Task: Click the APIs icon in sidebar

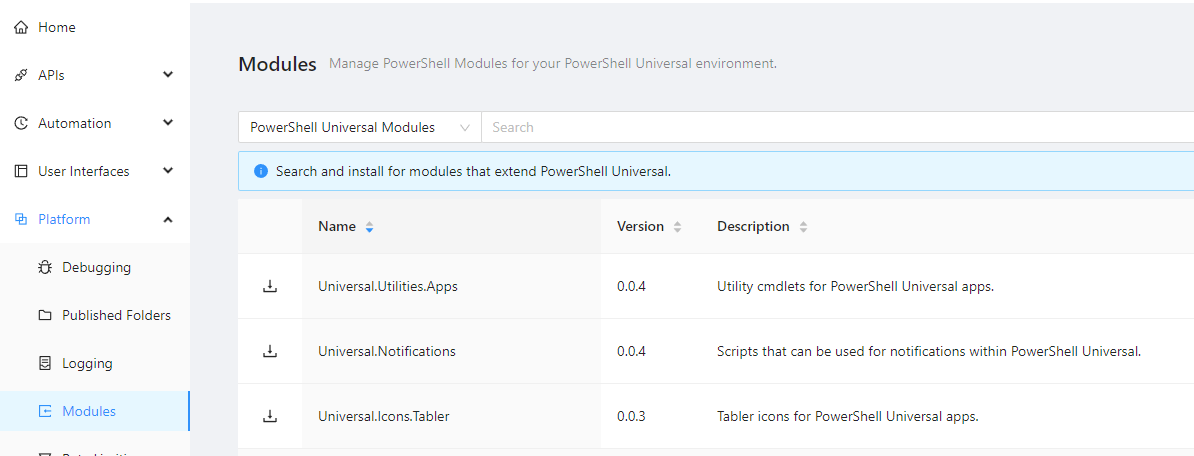Action: 21,75
